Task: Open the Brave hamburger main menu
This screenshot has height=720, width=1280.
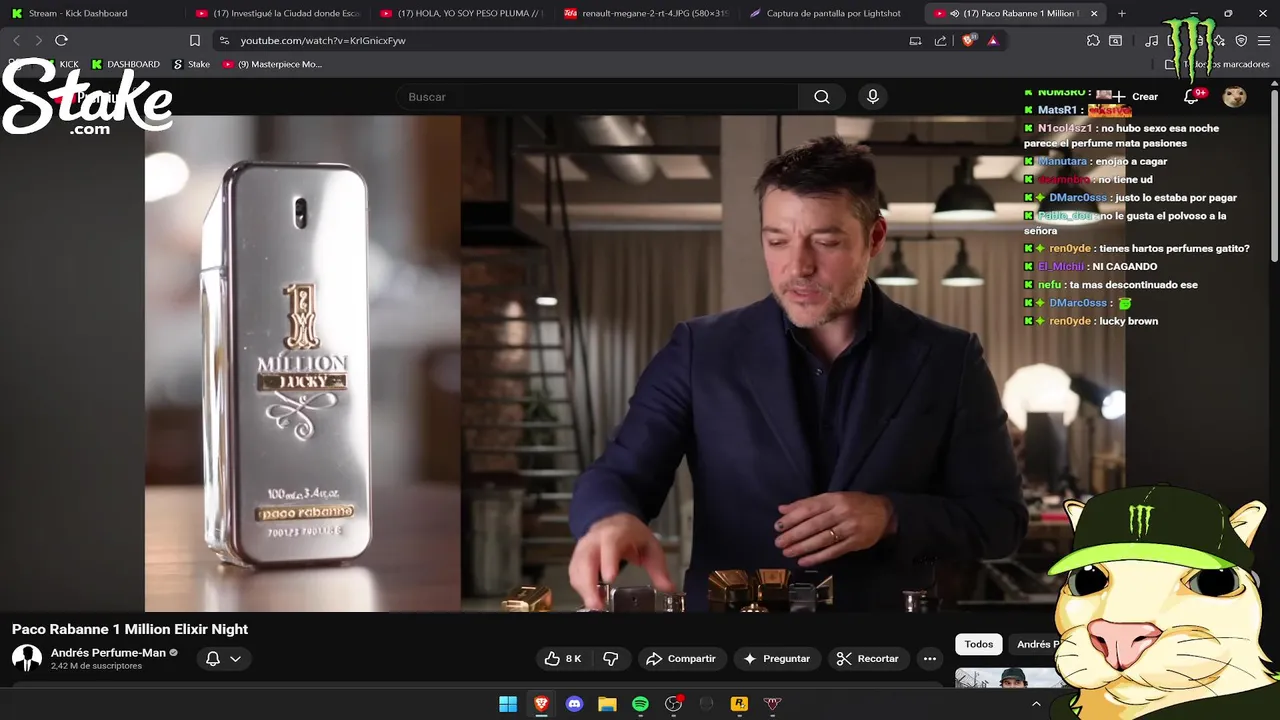Action: [1263, 40]
